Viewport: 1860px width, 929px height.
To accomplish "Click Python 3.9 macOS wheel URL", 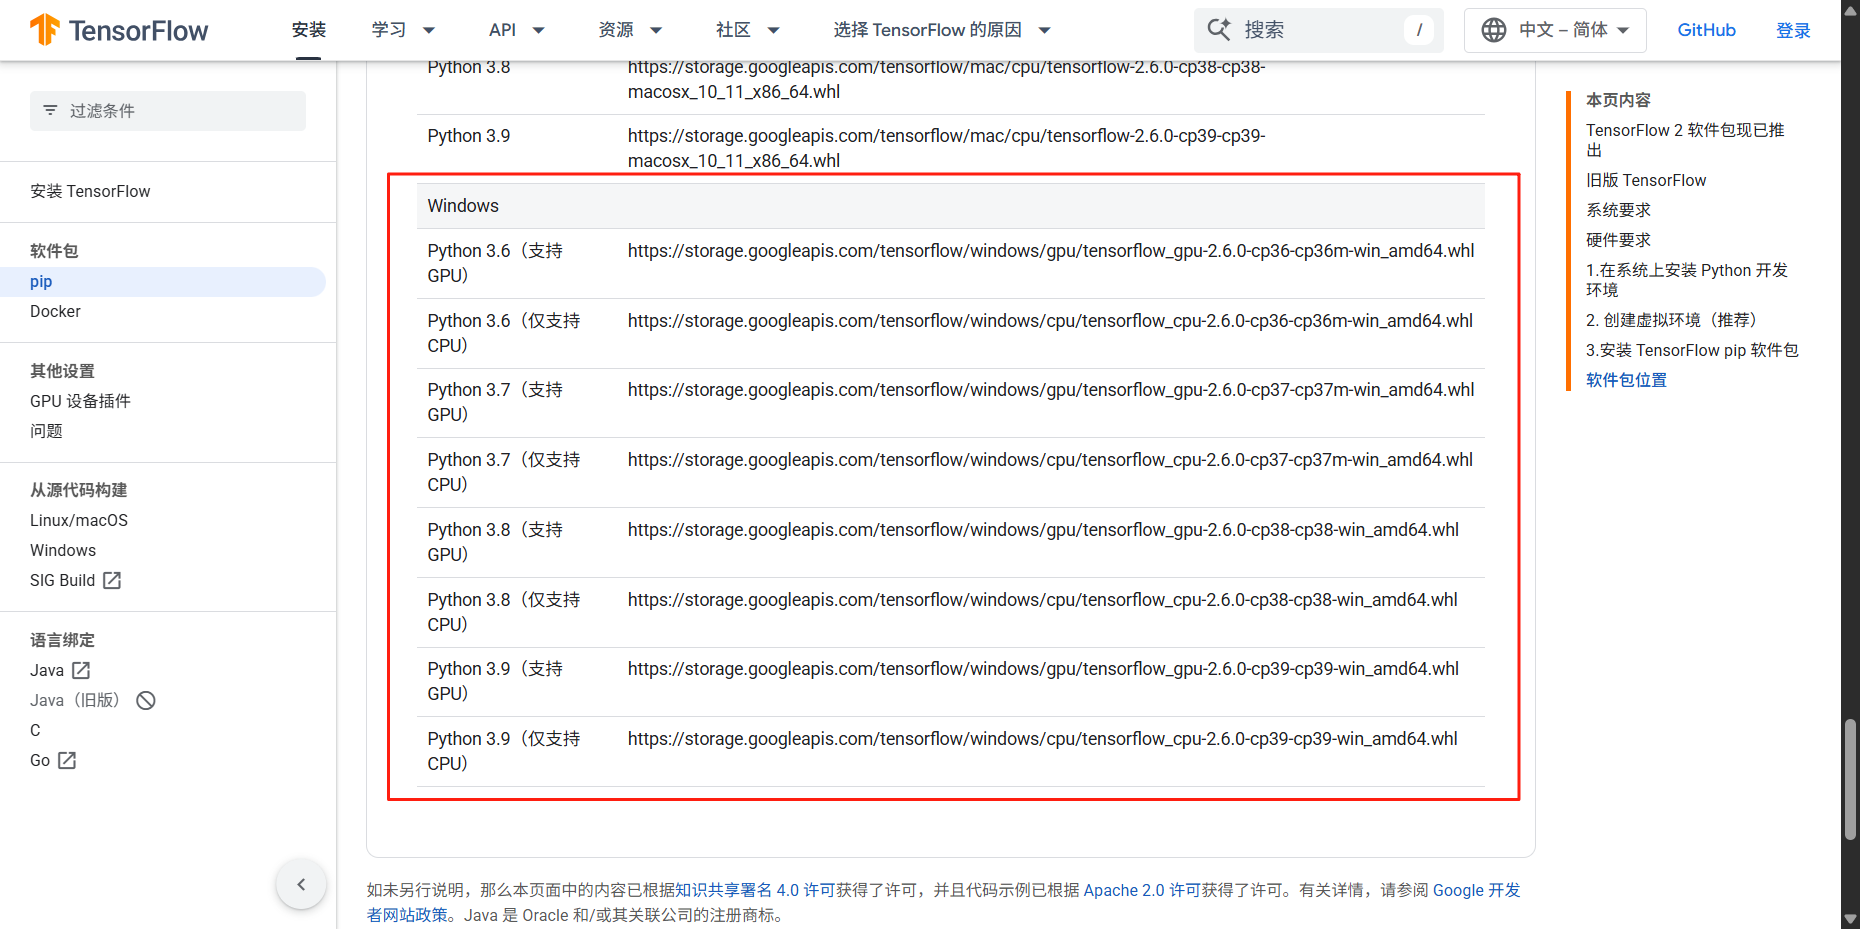I will 946,148.
